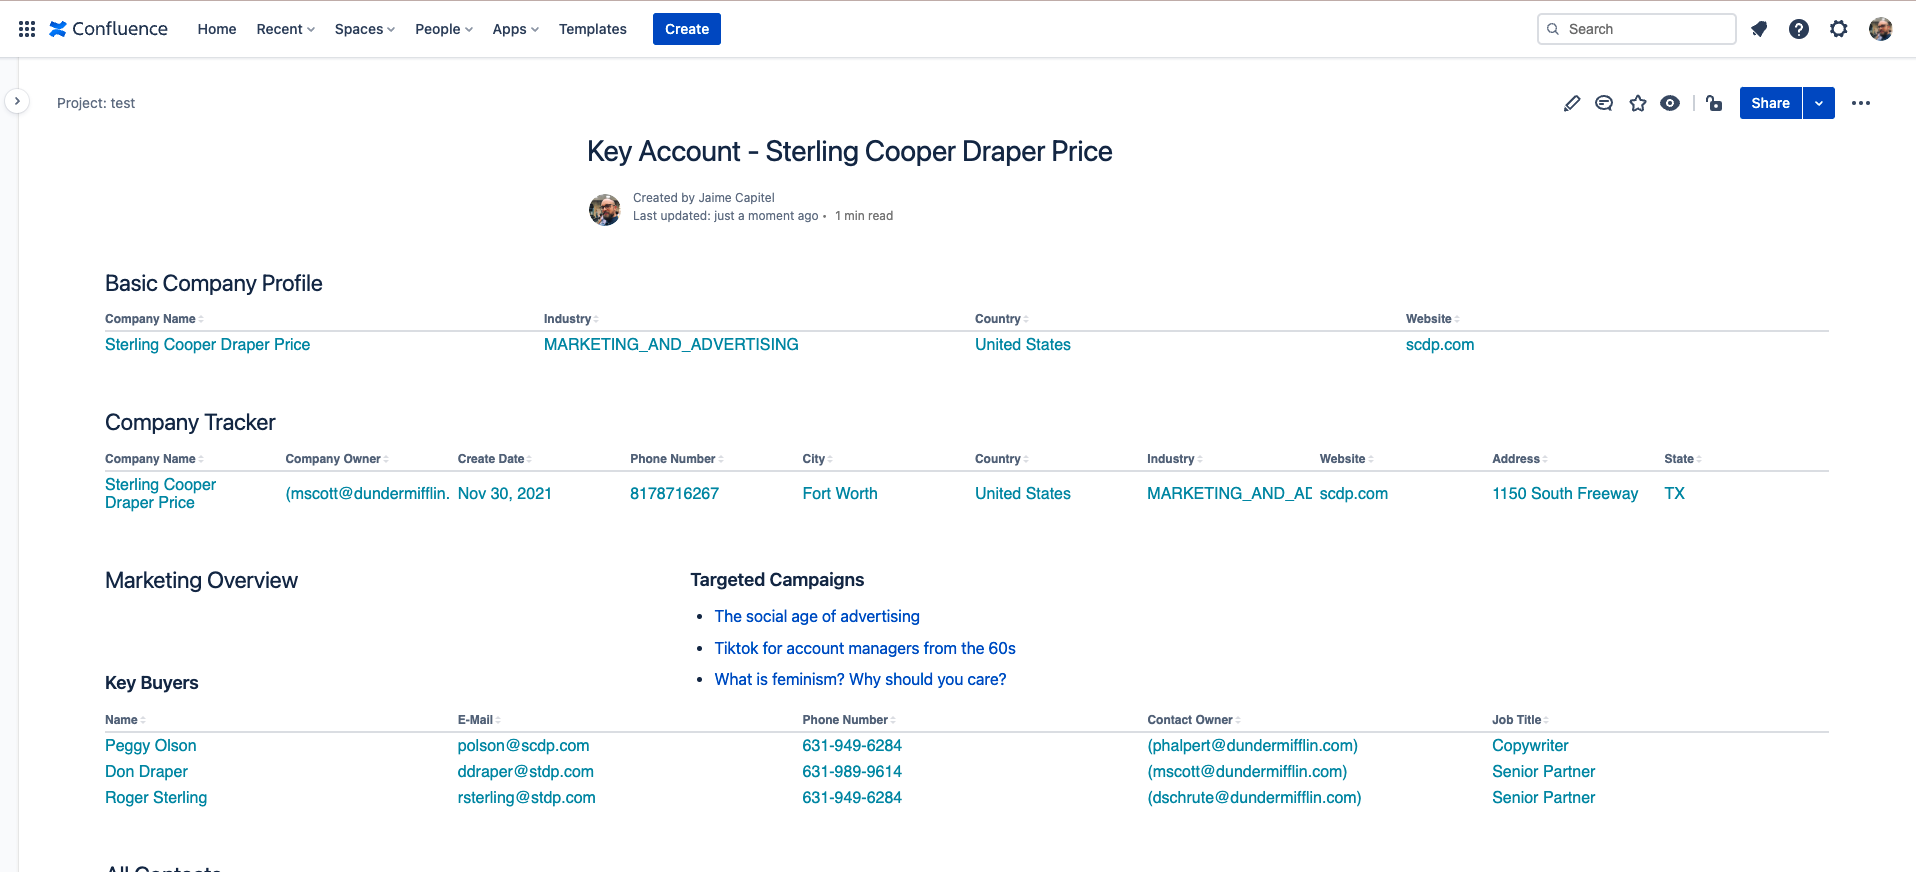Click the dschrute@dundermifflin.com contact owner

(x=1254, y=797)
